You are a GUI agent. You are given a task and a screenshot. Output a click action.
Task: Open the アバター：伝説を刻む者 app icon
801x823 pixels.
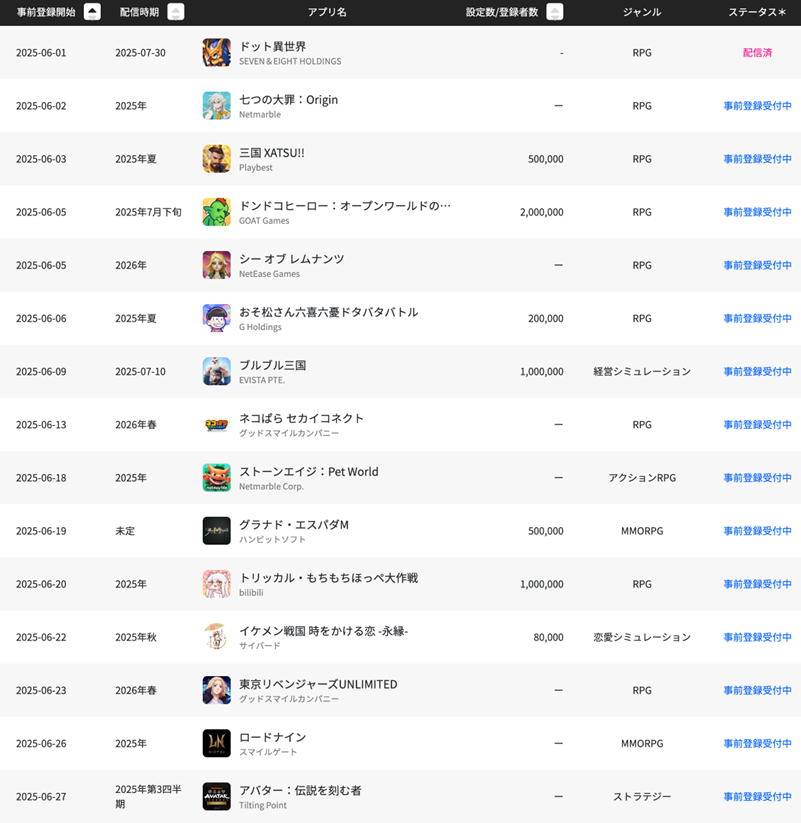pyautogui.click(x=217, y=796)
